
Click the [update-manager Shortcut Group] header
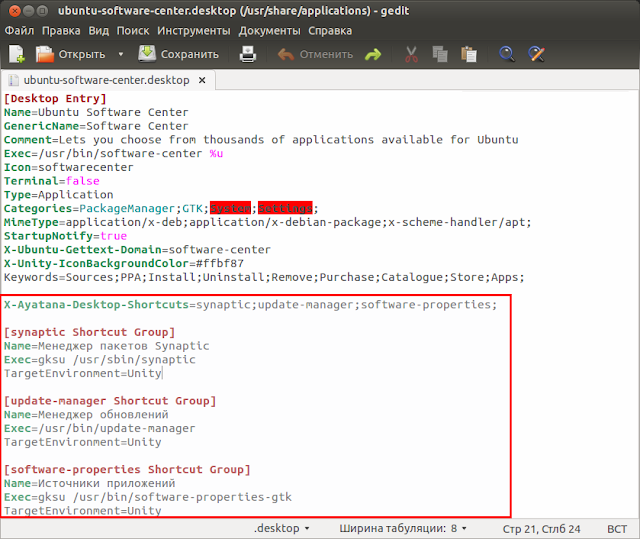pos(110,401)
